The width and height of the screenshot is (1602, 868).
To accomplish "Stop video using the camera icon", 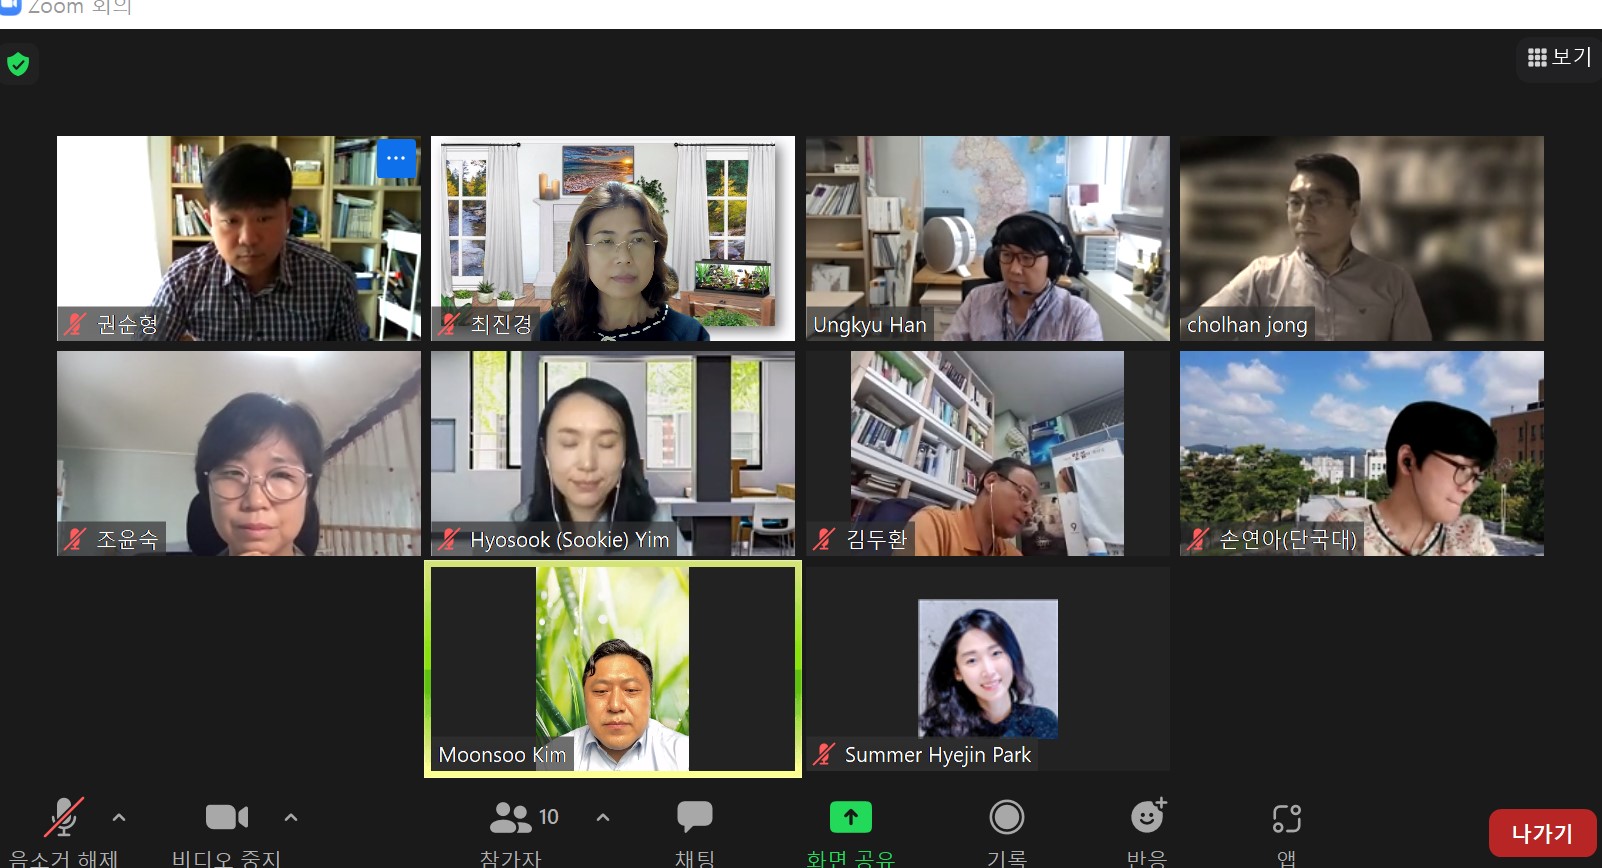I will click(227, 818).
